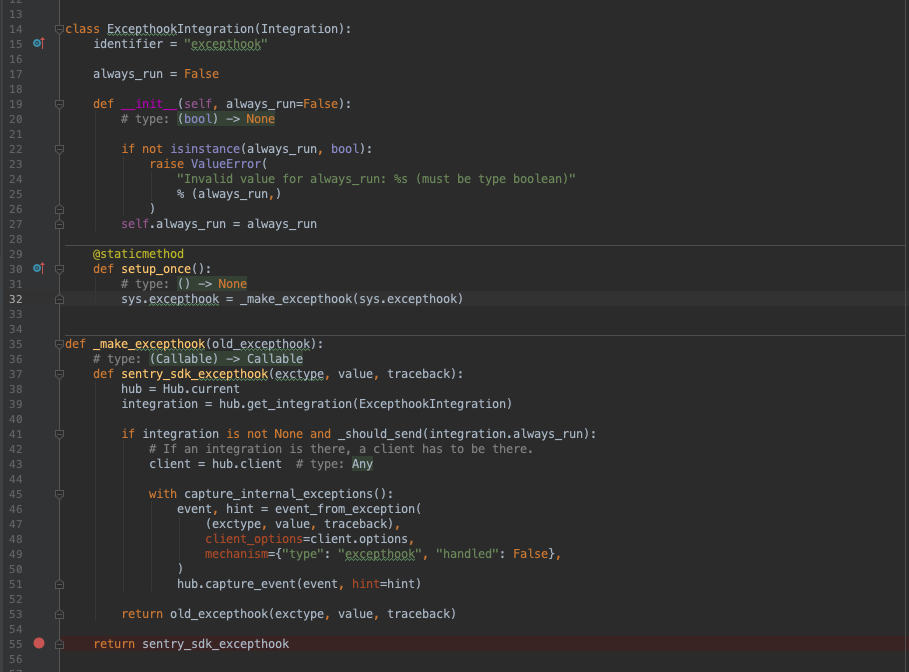This screenshot has width=909, height=672.
Task: Click the @staticmethod decorator
Action: point(139,254)
